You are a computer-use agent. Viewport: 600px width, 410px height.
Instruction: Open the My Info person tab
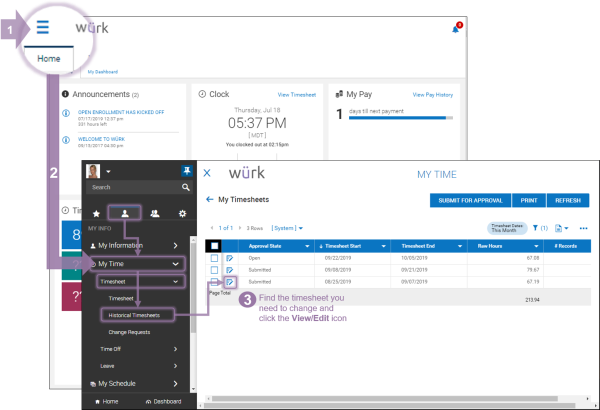[125, 213]
